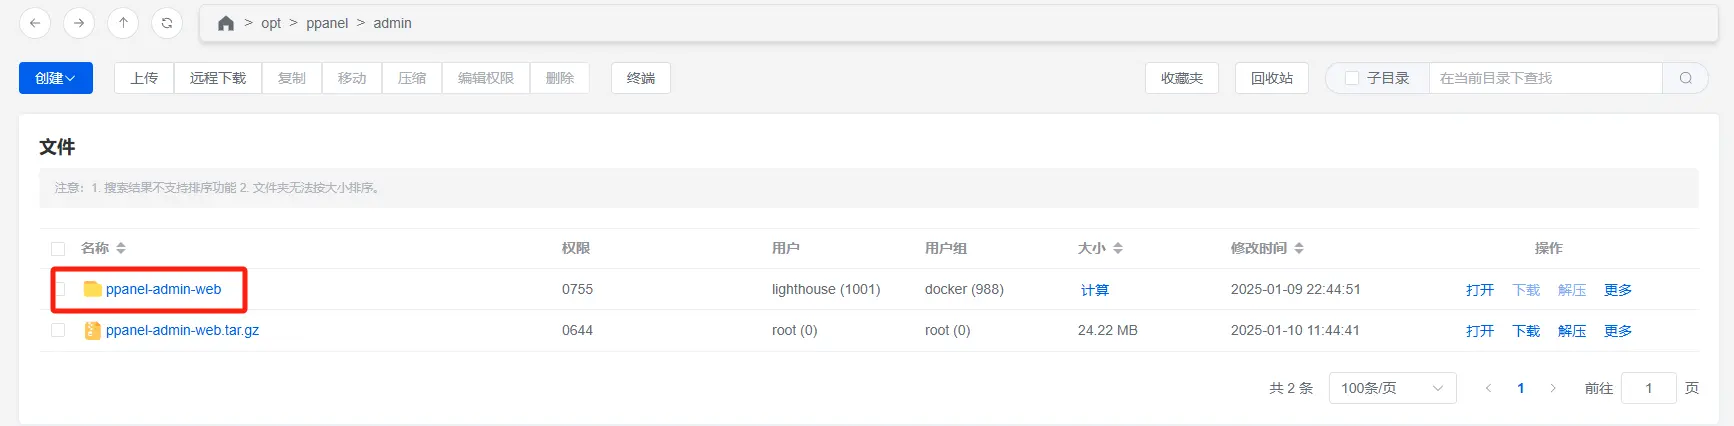Open the 终端 terminal button
Image resolution: width=1734 pixels, height=426 pixels.
641,78
